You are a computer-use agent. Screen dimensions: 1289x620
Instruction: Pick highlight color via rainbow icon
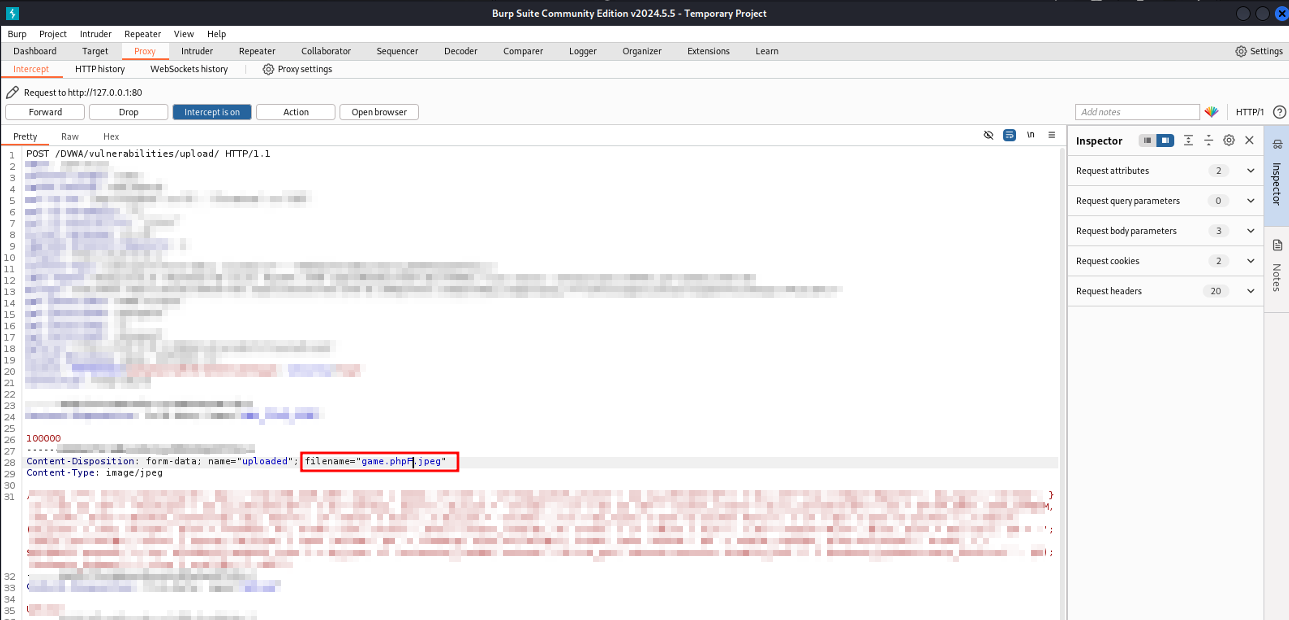1211,112
